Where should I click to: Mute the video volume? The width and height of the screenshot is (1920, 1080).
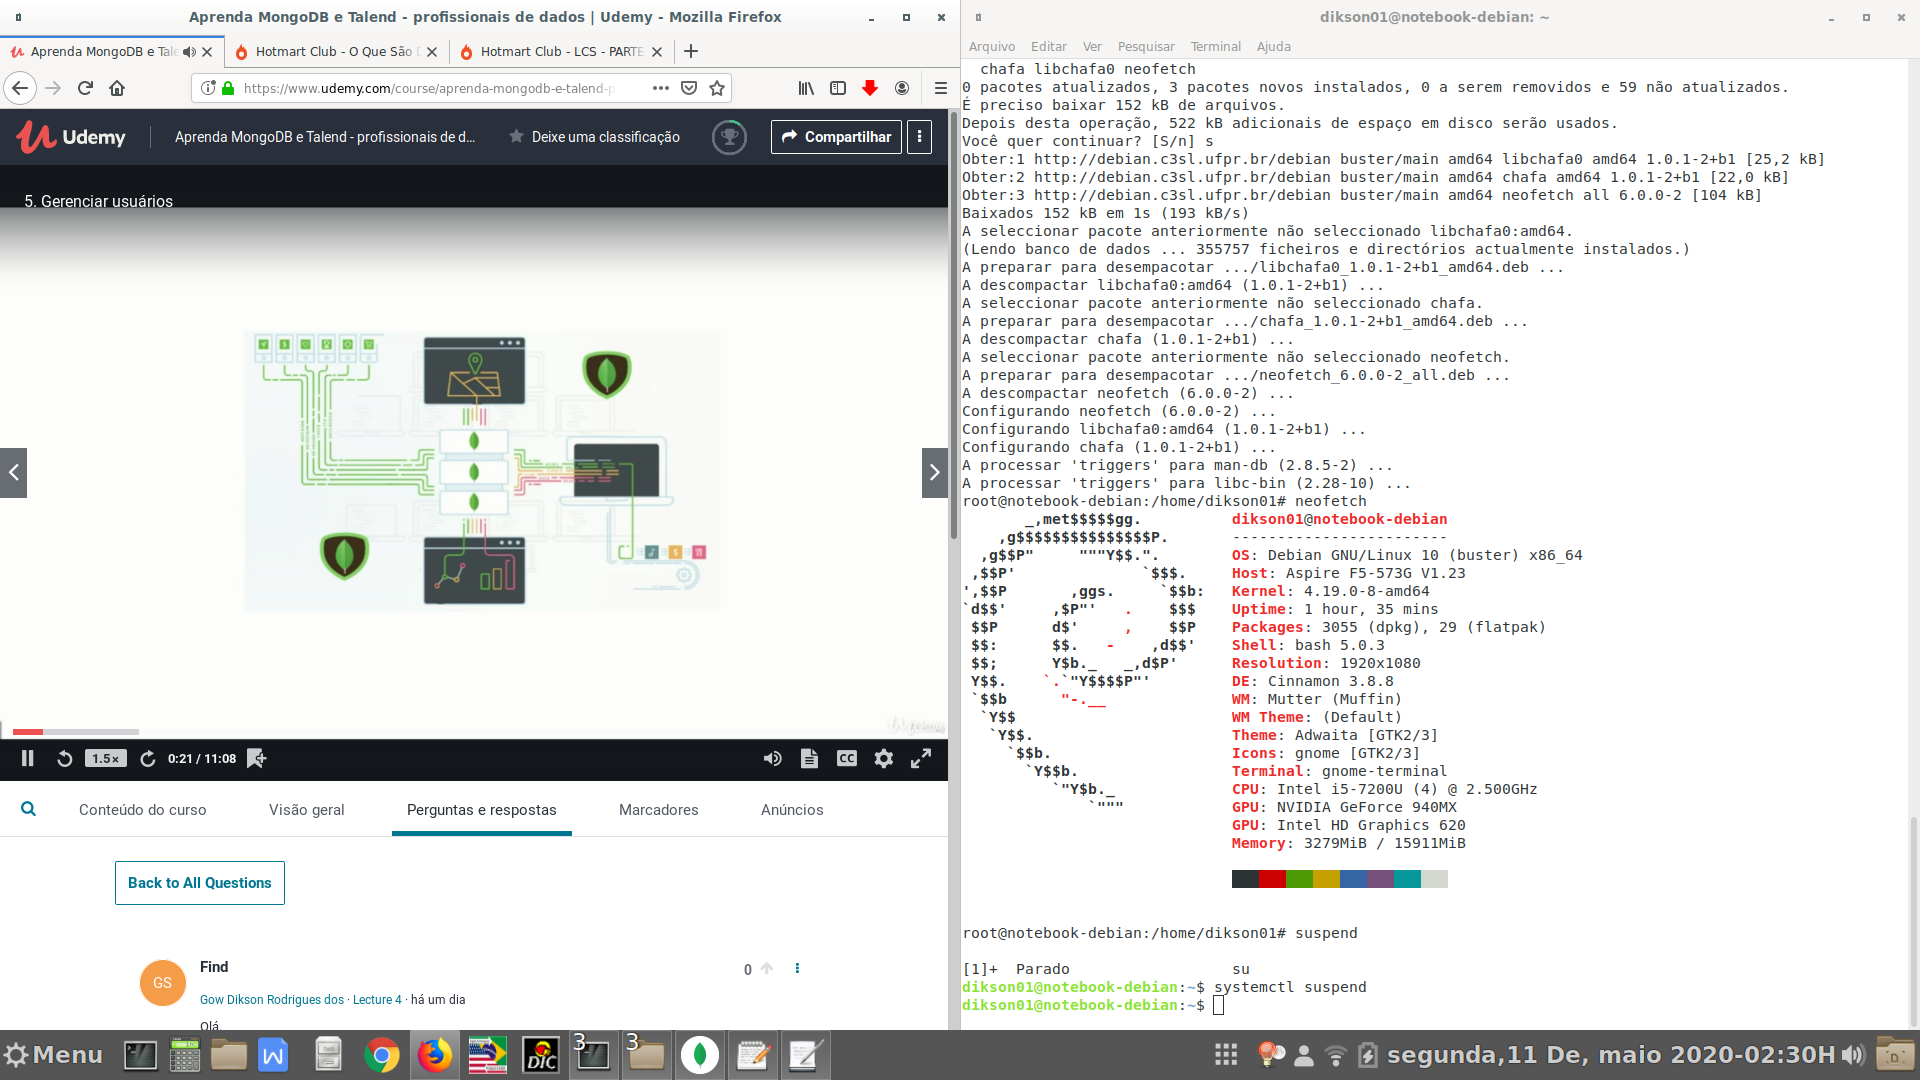(772, 759)
